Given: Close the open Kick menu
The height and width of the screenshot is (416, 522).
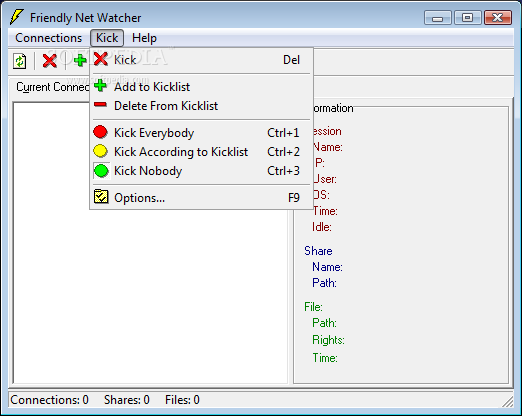Looking at the screenshot, I should pos(107,38).
